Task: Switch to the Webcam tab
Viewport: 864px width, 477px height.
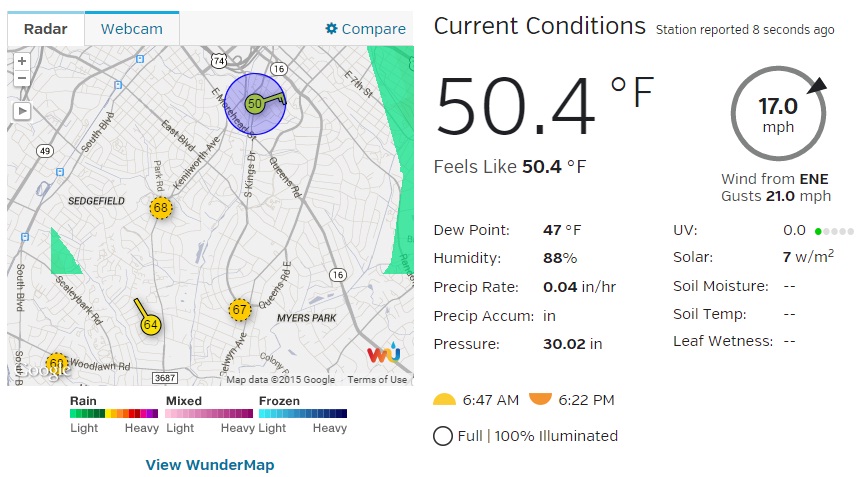Action: point(132,29)
